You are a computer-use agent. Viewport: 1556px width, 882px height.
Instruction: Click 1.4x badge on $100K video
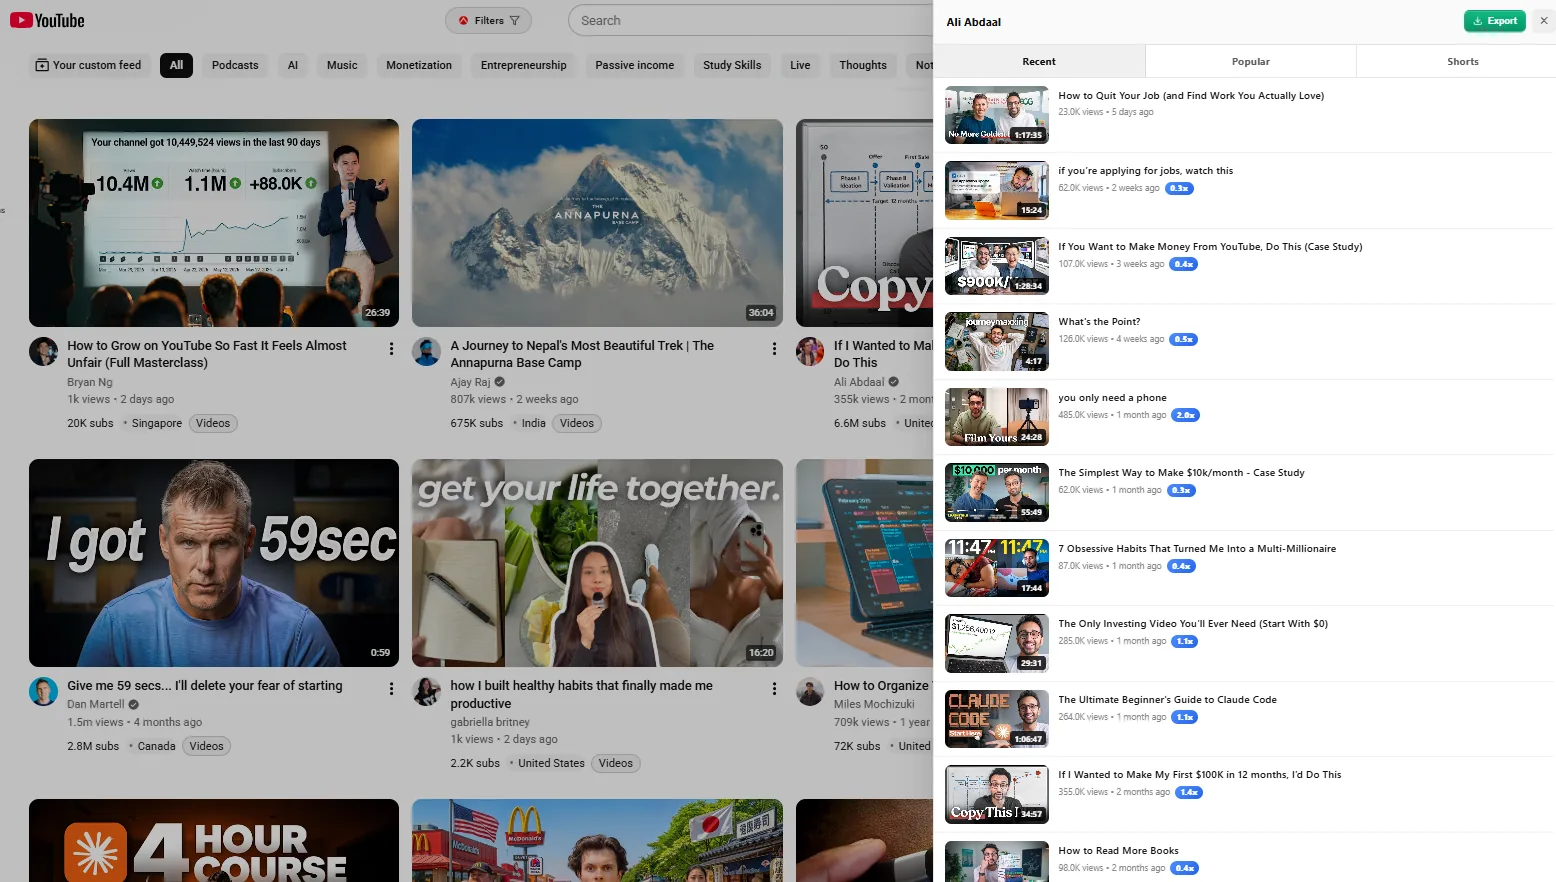click(1189, 792)
